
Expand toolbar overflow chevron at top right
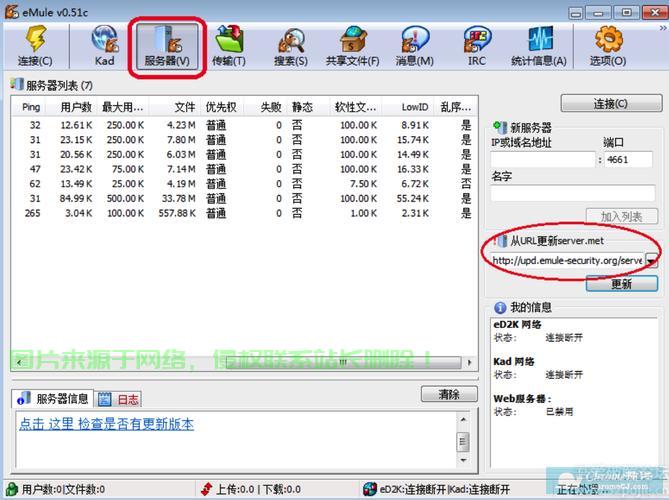(x=663, y=28)
